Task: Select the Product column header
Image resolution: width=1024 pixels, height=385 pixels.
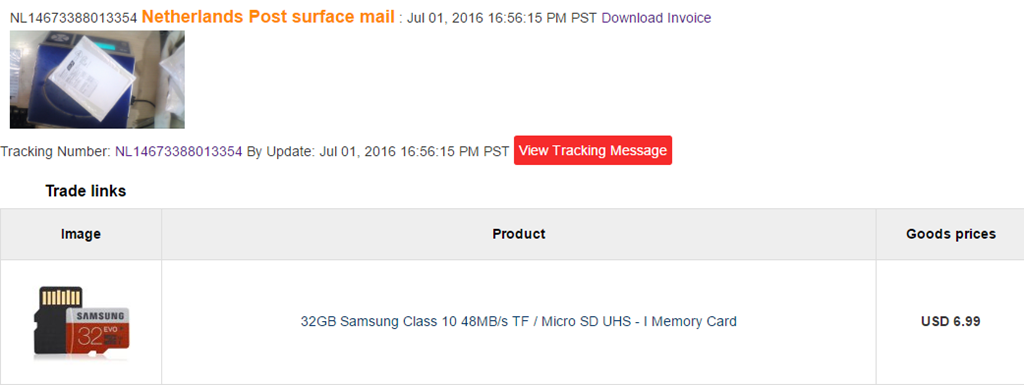Action: point(519,234)
